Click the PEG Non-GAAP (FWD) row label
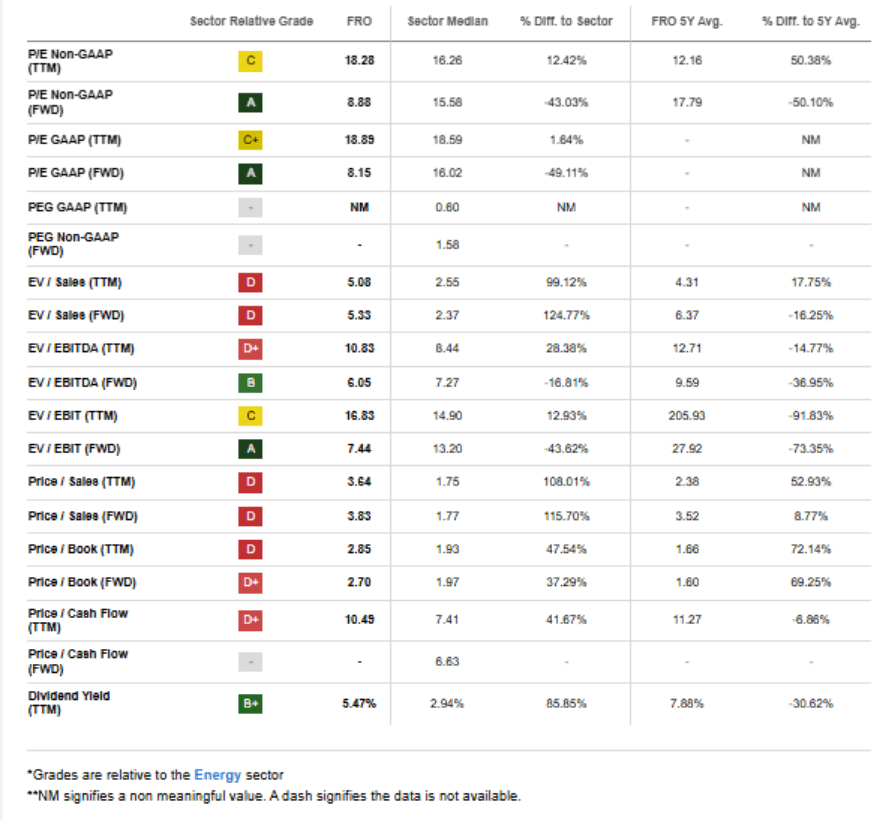883x820 pixels. coord(73,244)
